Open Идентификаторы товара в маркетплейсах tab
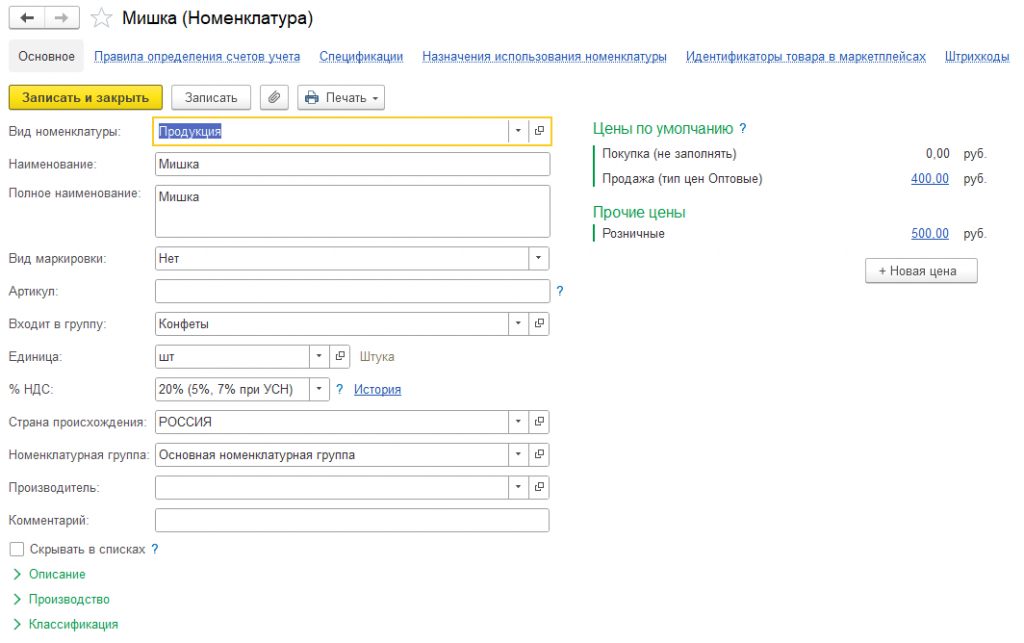Viewport: 1024px width, 643px height. coord(806,57)
